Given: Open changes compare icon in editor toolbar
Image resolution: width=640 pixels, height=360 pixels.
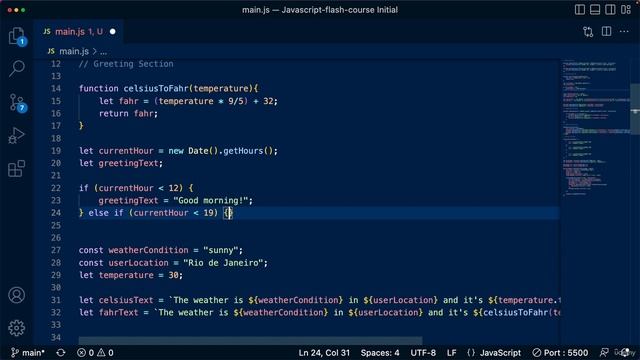Looking at the screenshot, I should click(588, 31).
